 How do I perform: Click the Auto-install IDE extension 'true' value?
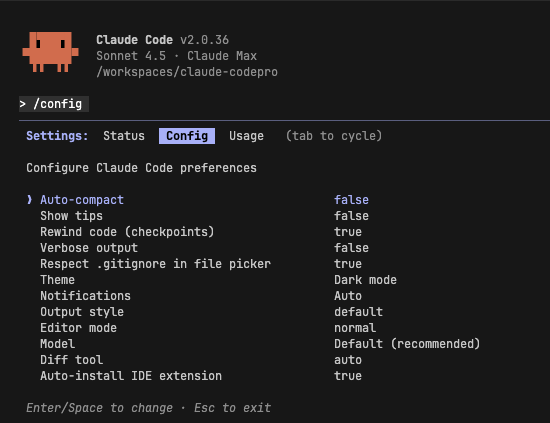pyautogui.click(x=348, y=376)
